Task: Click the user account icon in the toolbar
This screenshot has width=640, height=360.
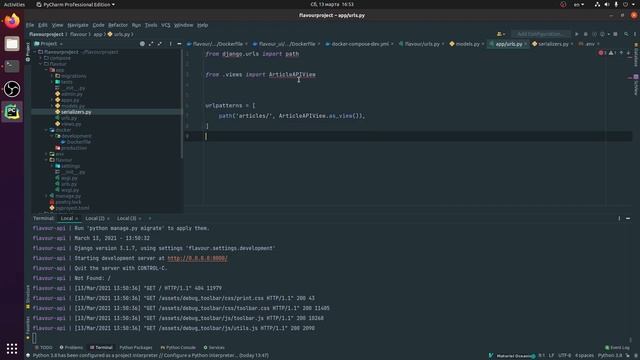Action: click(500, 34)
